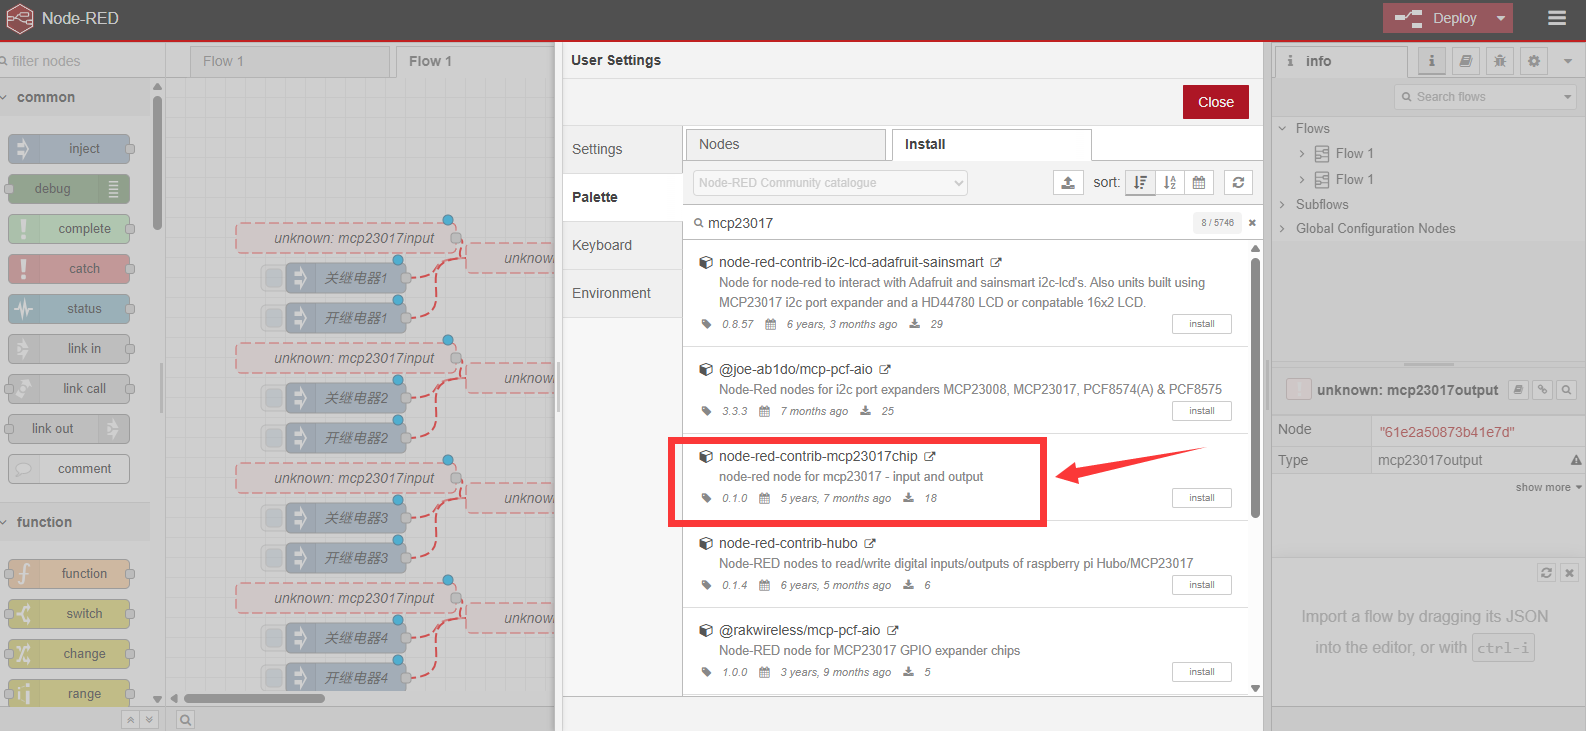This screenshot has width=1586, height=731.
Task: Open the Palette section in User Settings
Action: [x=622, y=197]
